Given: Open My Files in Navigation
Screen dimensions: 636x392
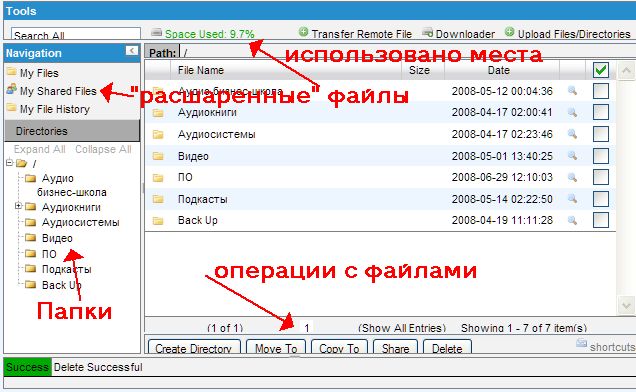Looking at the screenshot, I should pos(39,73).
